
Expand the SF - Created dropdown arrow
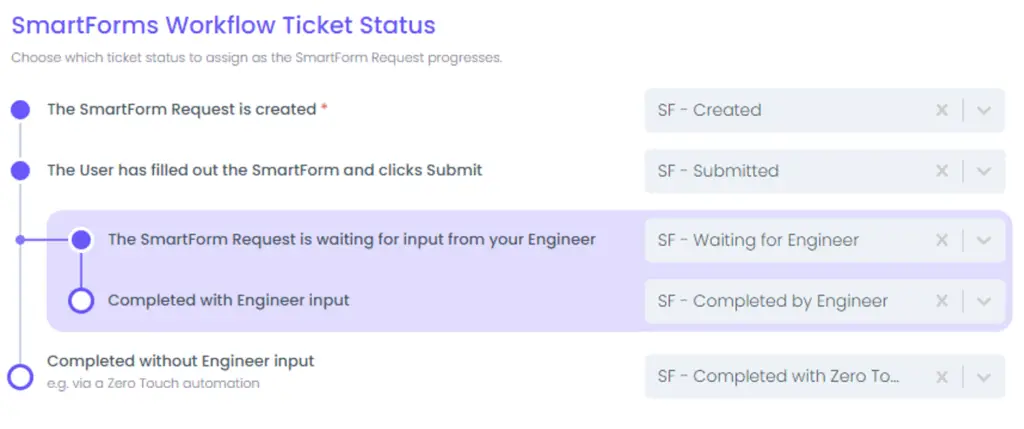click(x=984, y=110)
